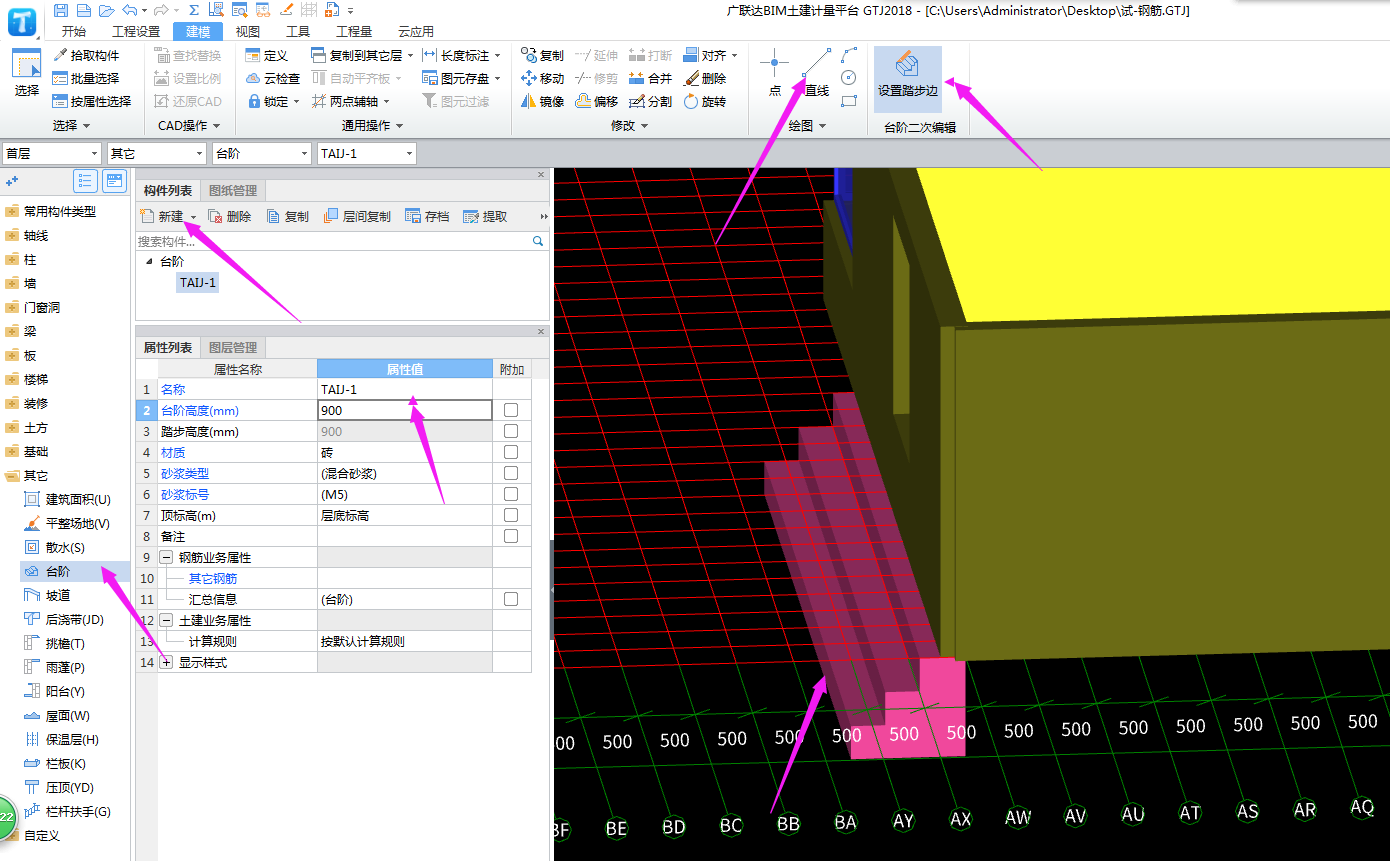This screenshot has height=861, width=1390.
Task: Click the 台阶高度 value field 900
Action: (x=405, y=410)
